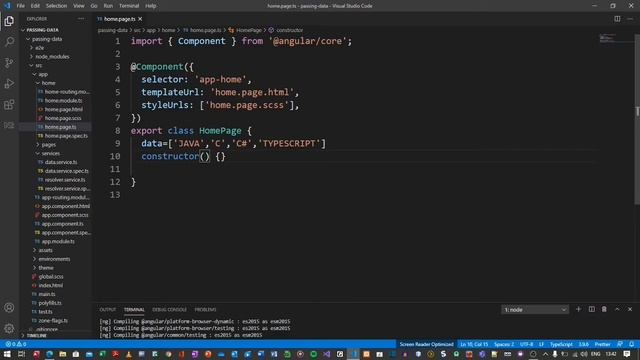Open the Selection menu
The height and width of the screenshot is (360, 640).
(x=56, y=6)
